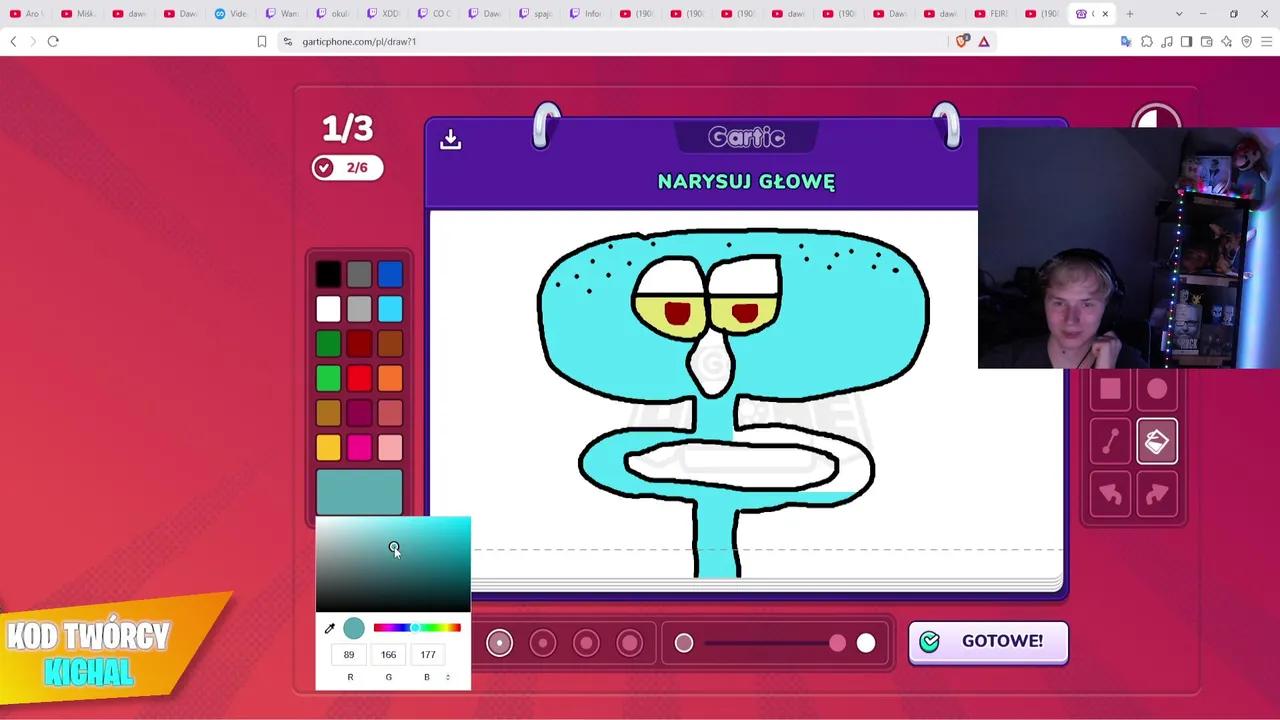
Task: Choose the second brush thickness
Action: [x=543, y=642]
